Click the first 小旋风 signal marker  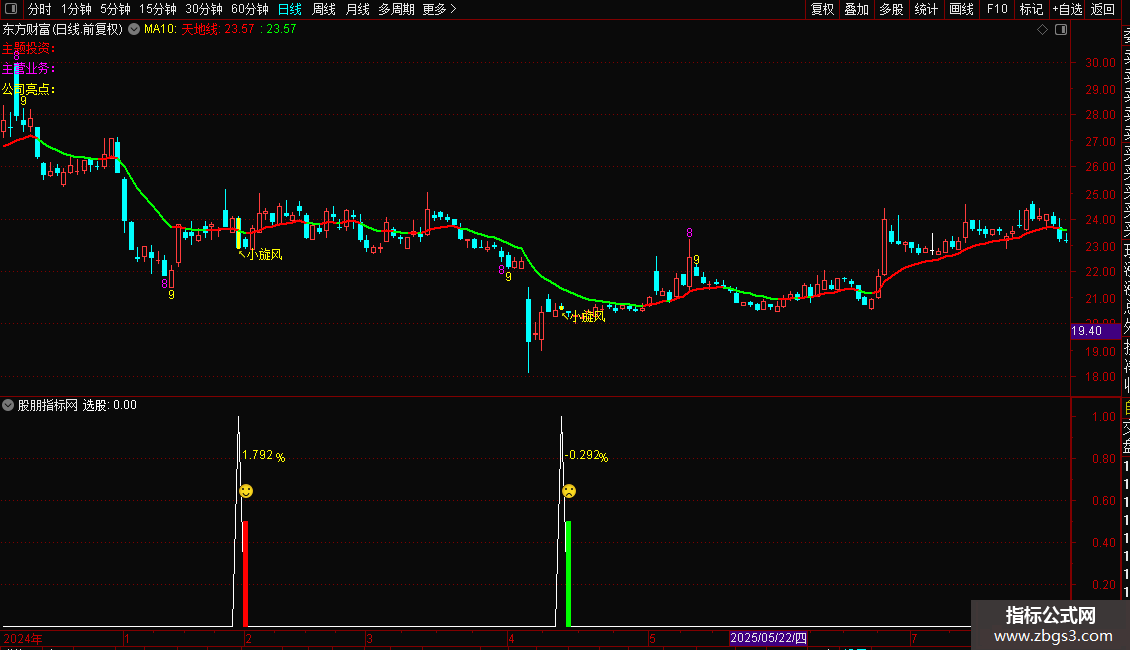coord(260,254)
